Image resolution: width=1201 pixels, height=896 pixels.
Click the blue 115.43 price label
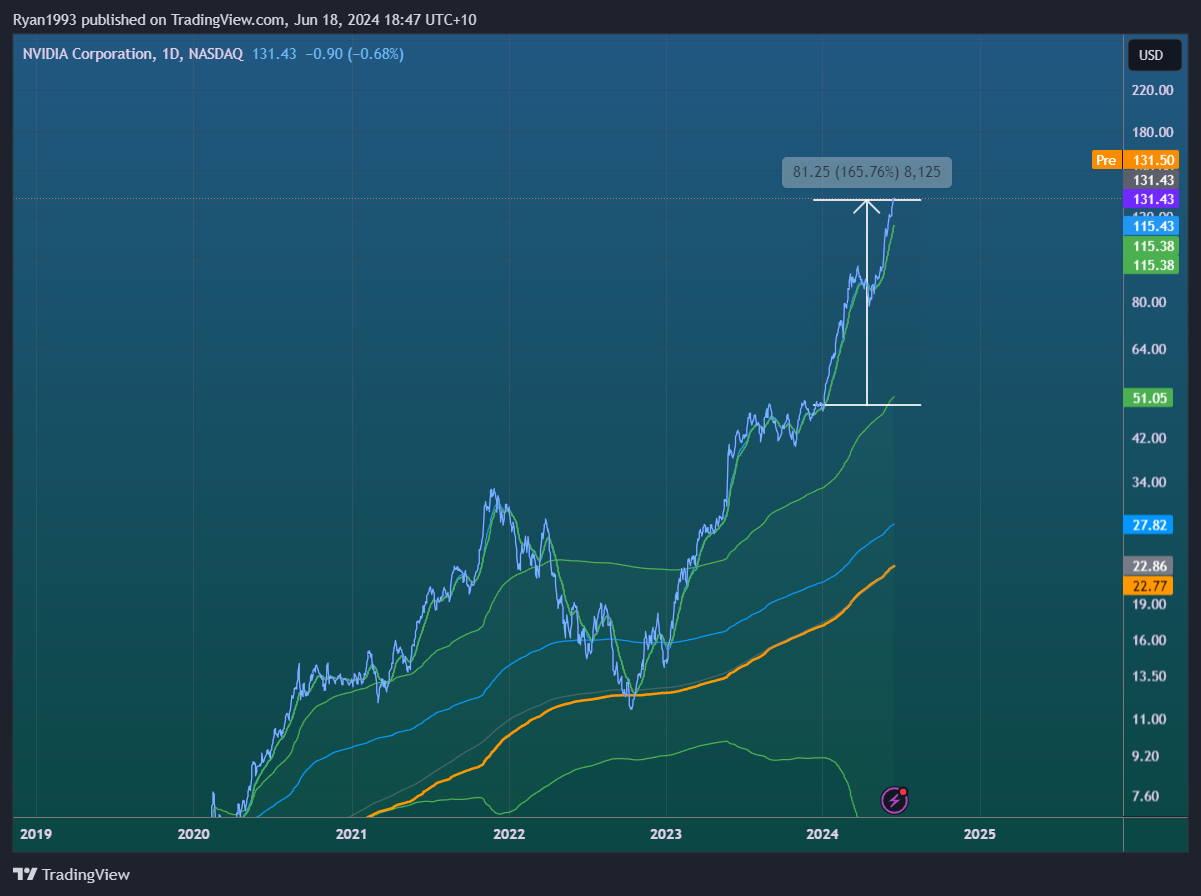click(x=1151, y=228)
